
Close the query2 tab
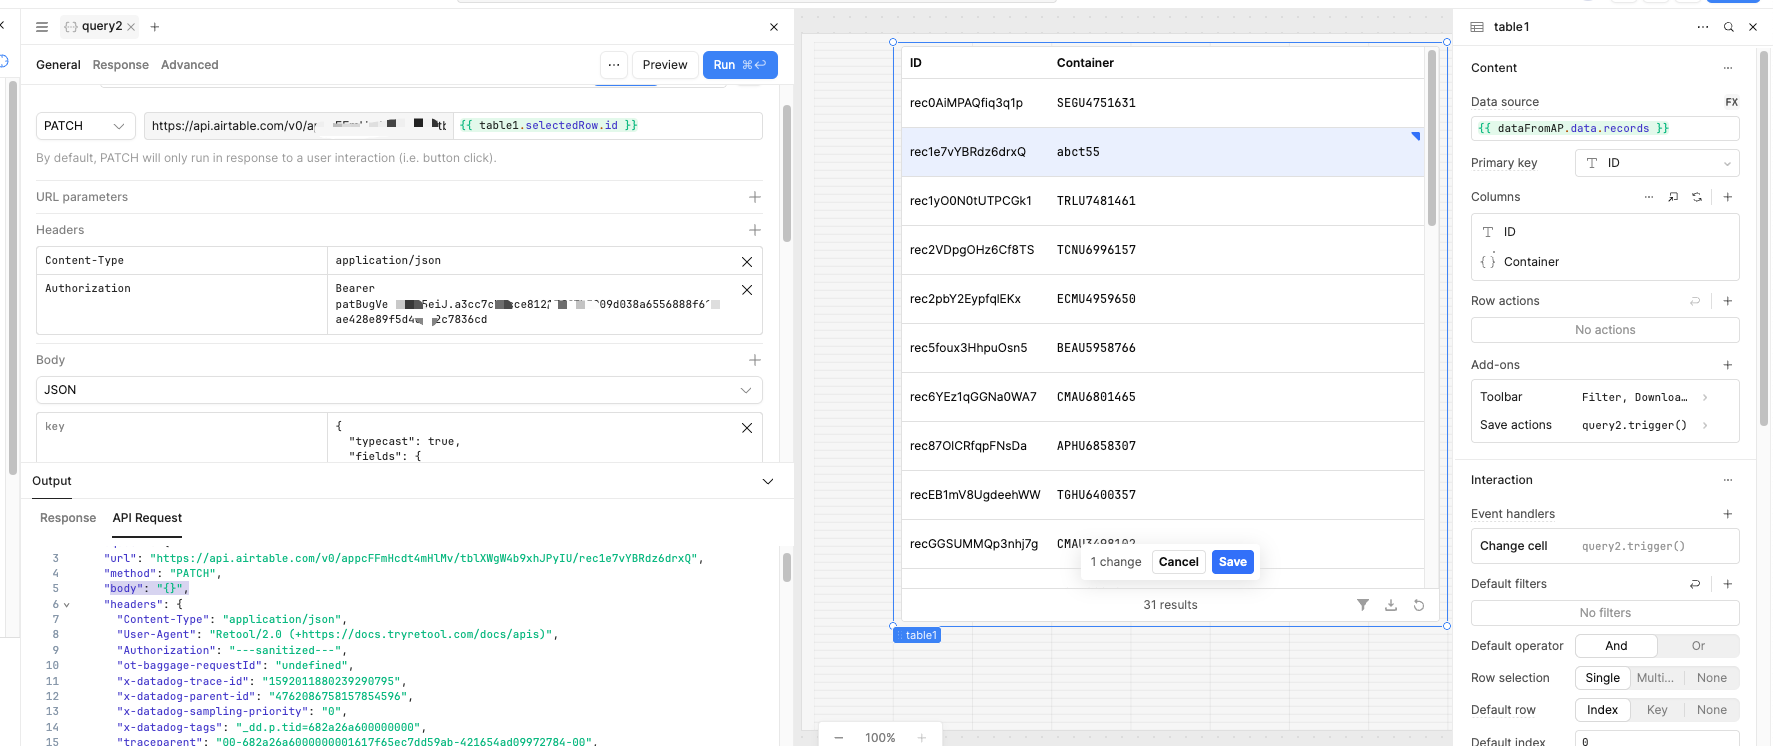[131, 27]
